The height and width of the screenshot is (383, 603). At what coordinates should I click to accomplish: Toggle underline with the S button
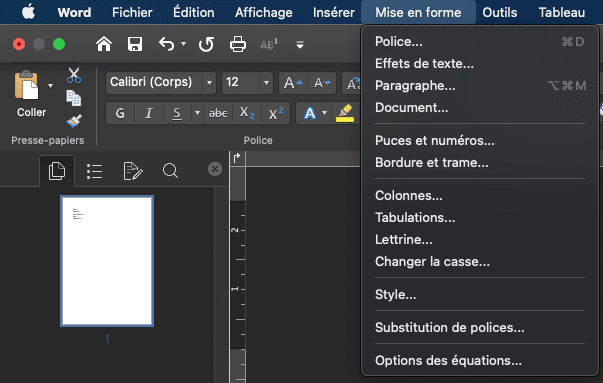tap(177, 113)
